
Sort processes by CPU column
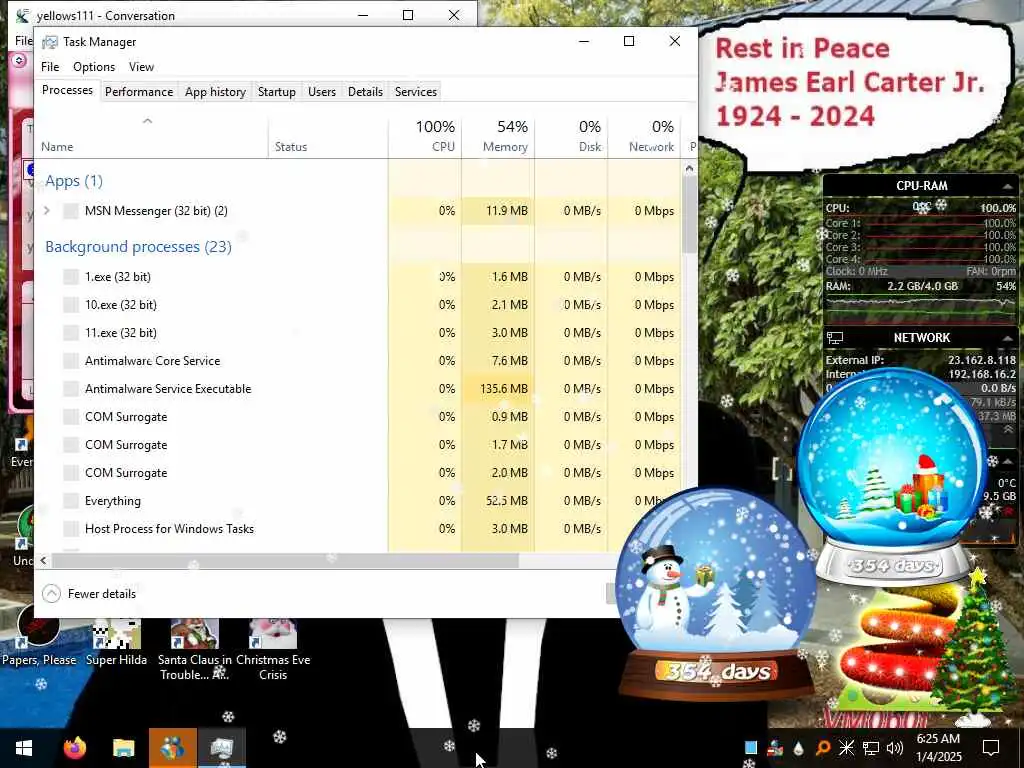[x=425, y=136]
